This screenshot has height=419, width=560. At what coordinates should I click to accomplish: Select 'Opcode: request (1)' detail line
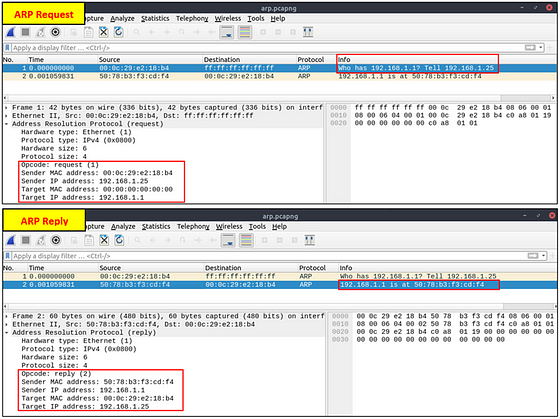point(60,165)
